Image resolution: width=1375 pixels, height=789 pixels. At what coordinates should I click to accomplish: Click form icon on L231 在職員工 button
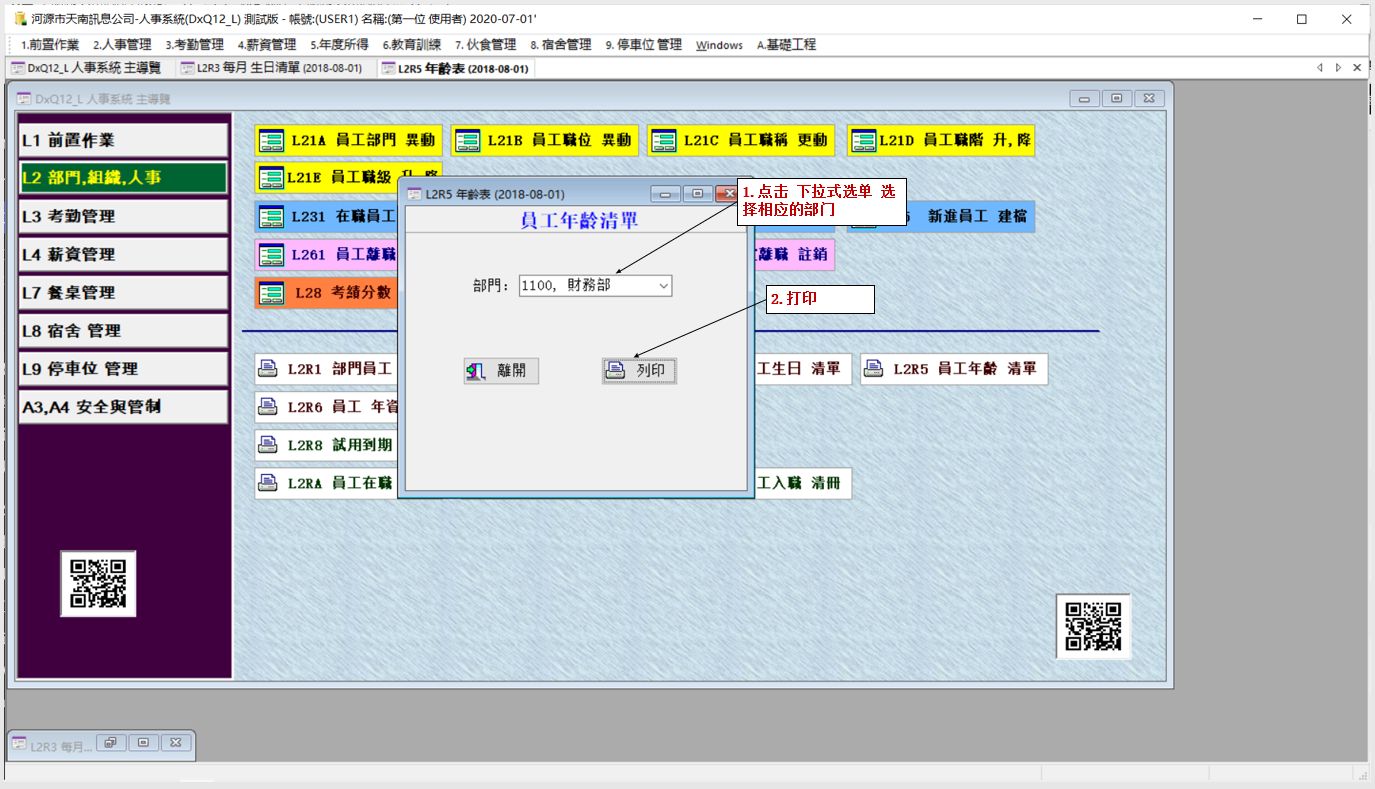271,216
